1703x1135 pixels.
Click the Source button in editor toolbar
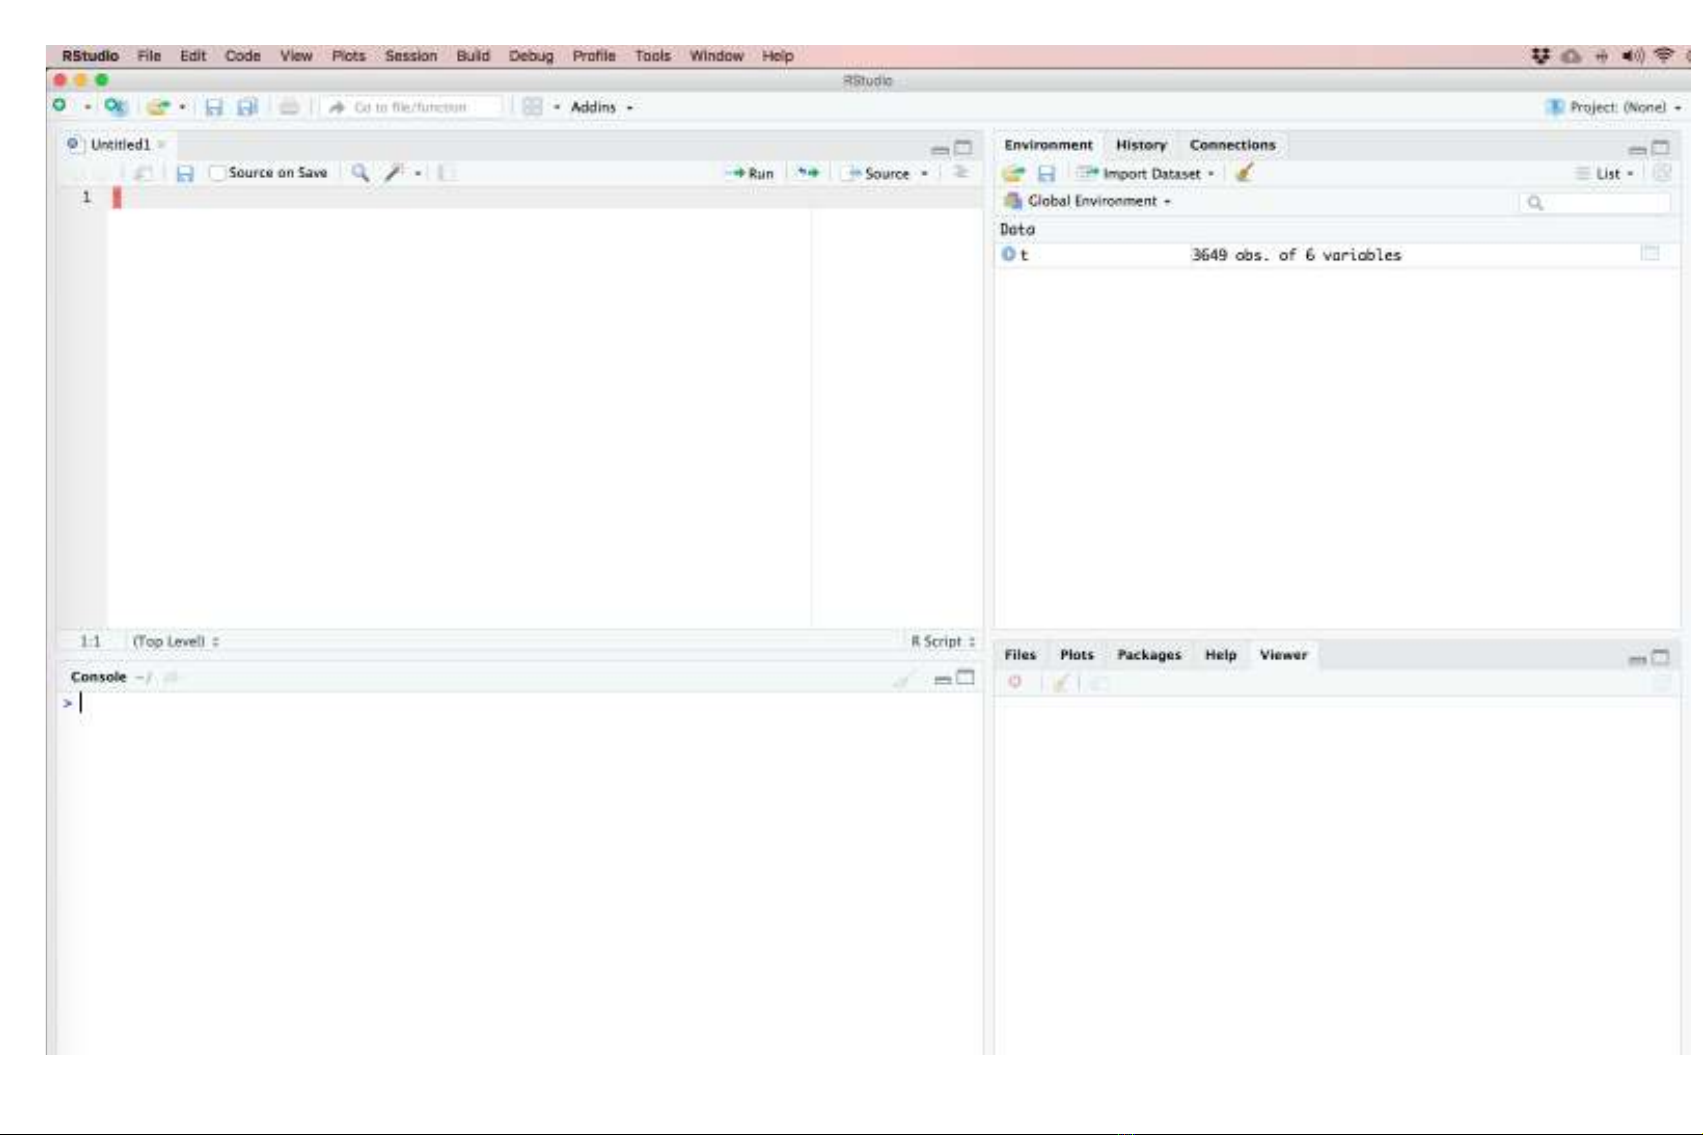click(x=879, y=173)
